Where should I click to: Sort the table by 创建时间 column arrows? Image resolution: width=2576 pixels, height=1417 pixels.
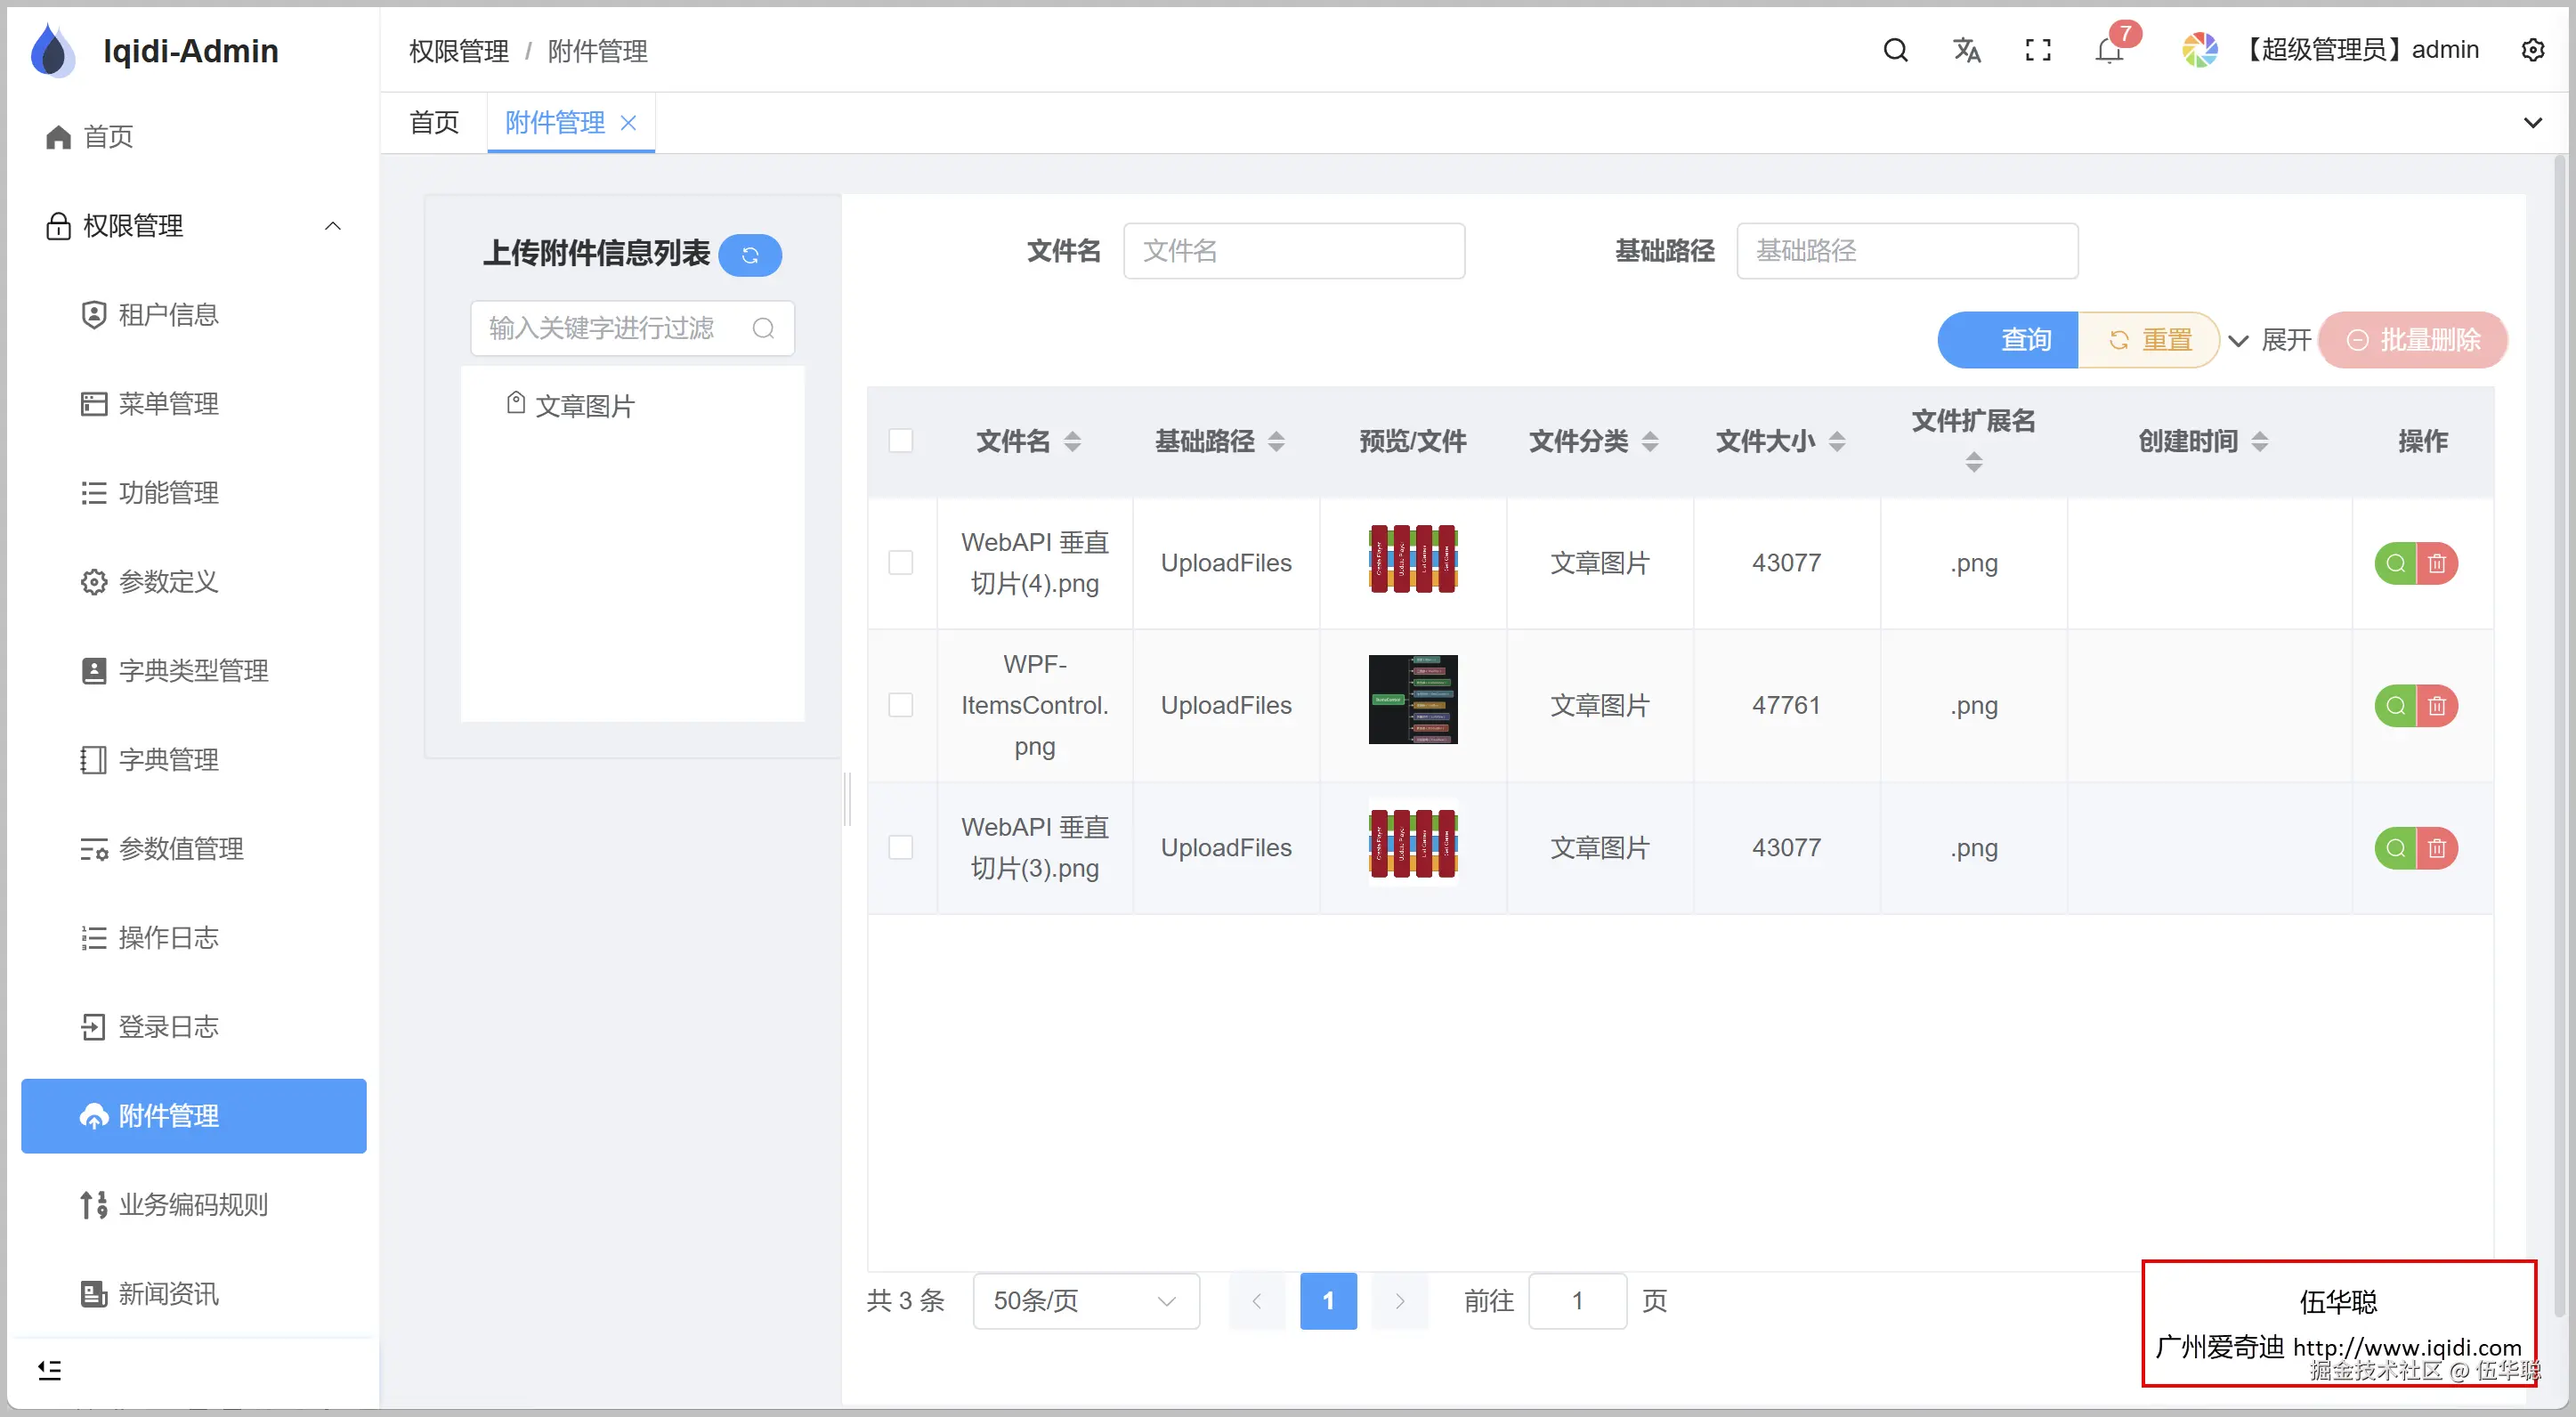2260,441
